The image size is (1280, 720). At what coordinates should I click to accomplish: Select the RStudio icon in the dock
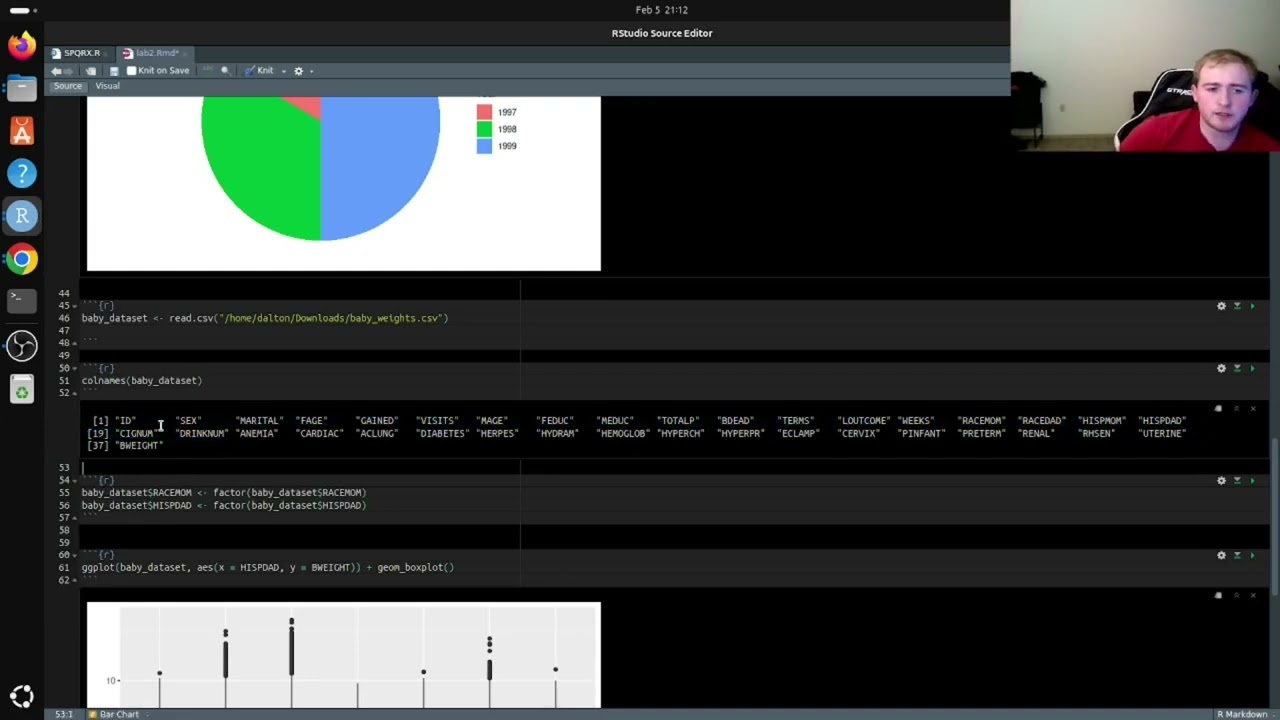[x=22, y=216]
